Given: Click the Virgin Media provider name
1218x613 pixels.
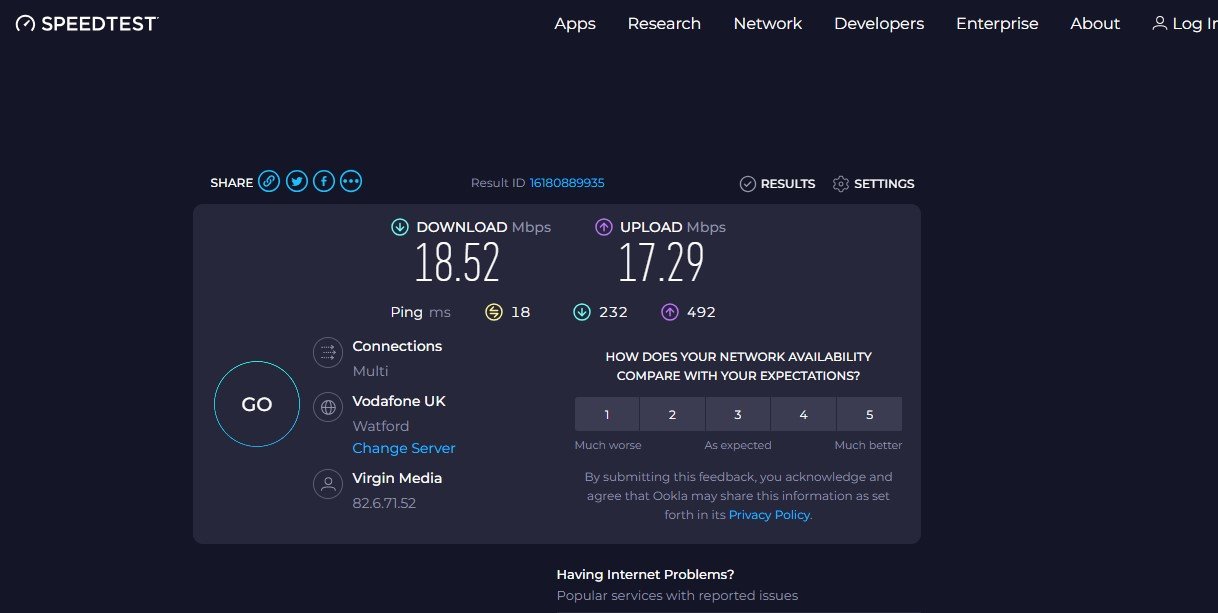Looking at the screenshot, I should coord(397,478).
